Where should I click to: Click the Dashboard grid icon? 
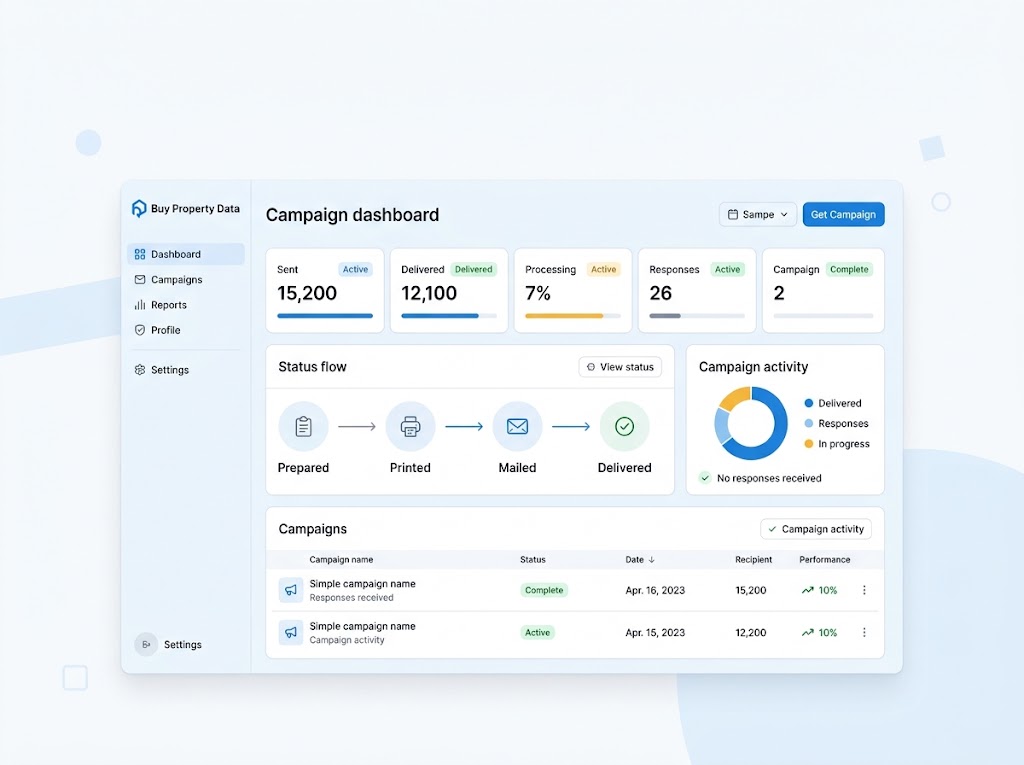(140, 254)
